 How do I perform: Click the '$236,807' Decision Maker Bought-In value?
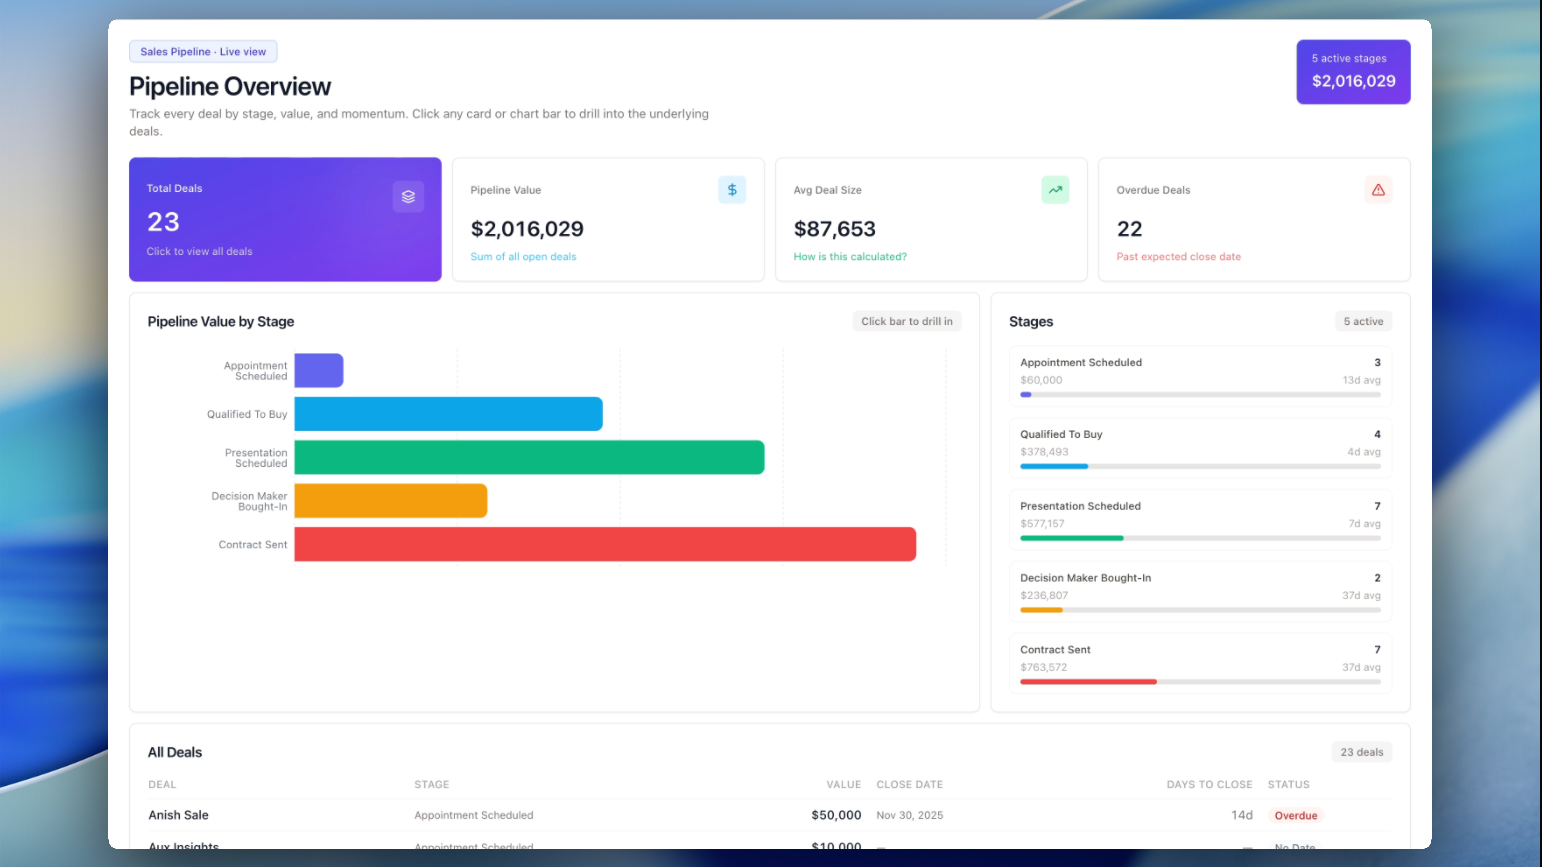pos(1044,596)
